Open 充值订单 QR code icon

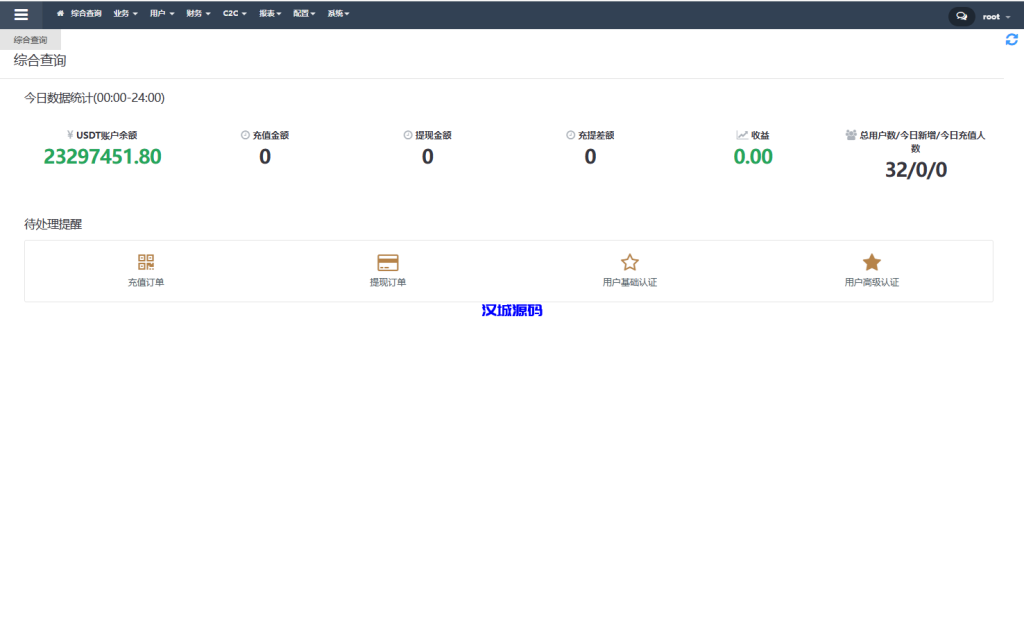[146, 262]
